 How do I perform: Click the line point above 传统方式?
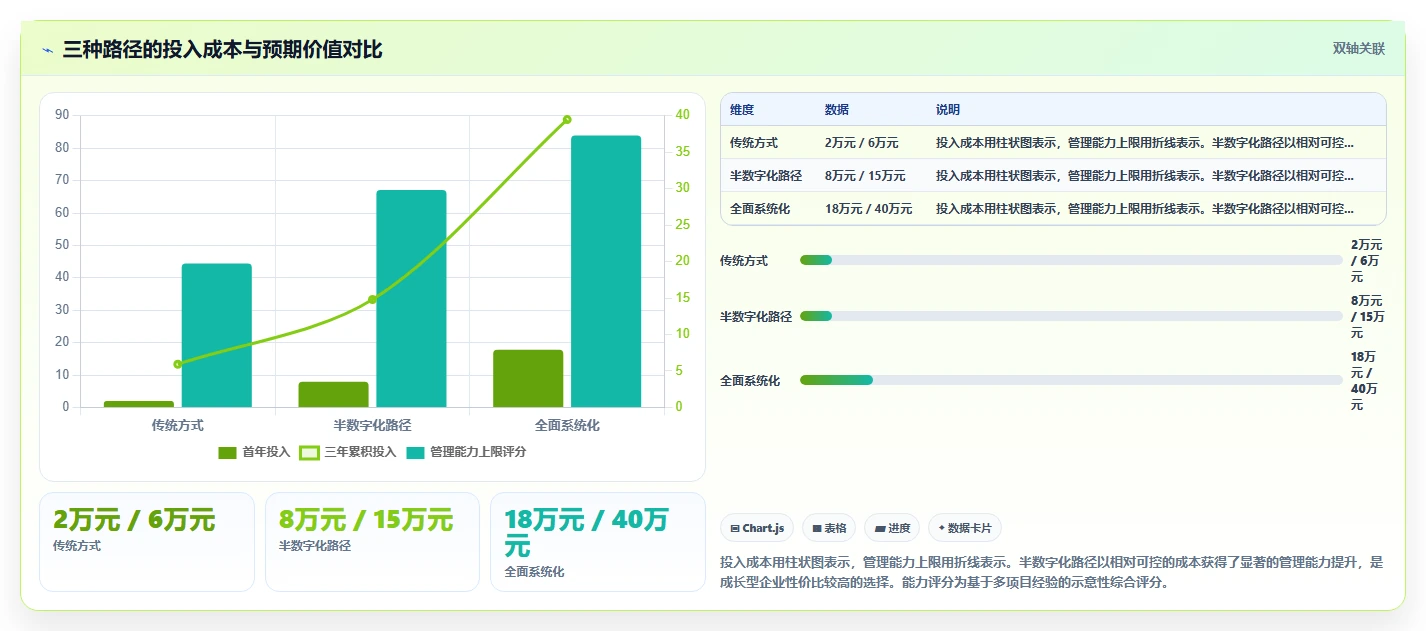(x=177, y=364)
